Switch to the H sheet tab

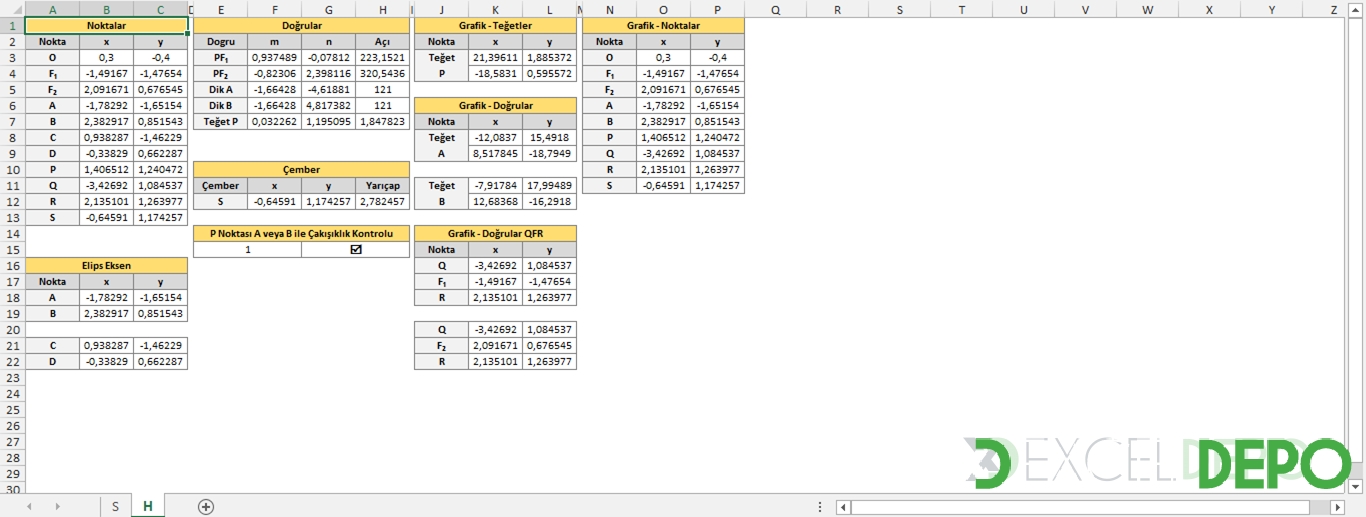point(148,507)
